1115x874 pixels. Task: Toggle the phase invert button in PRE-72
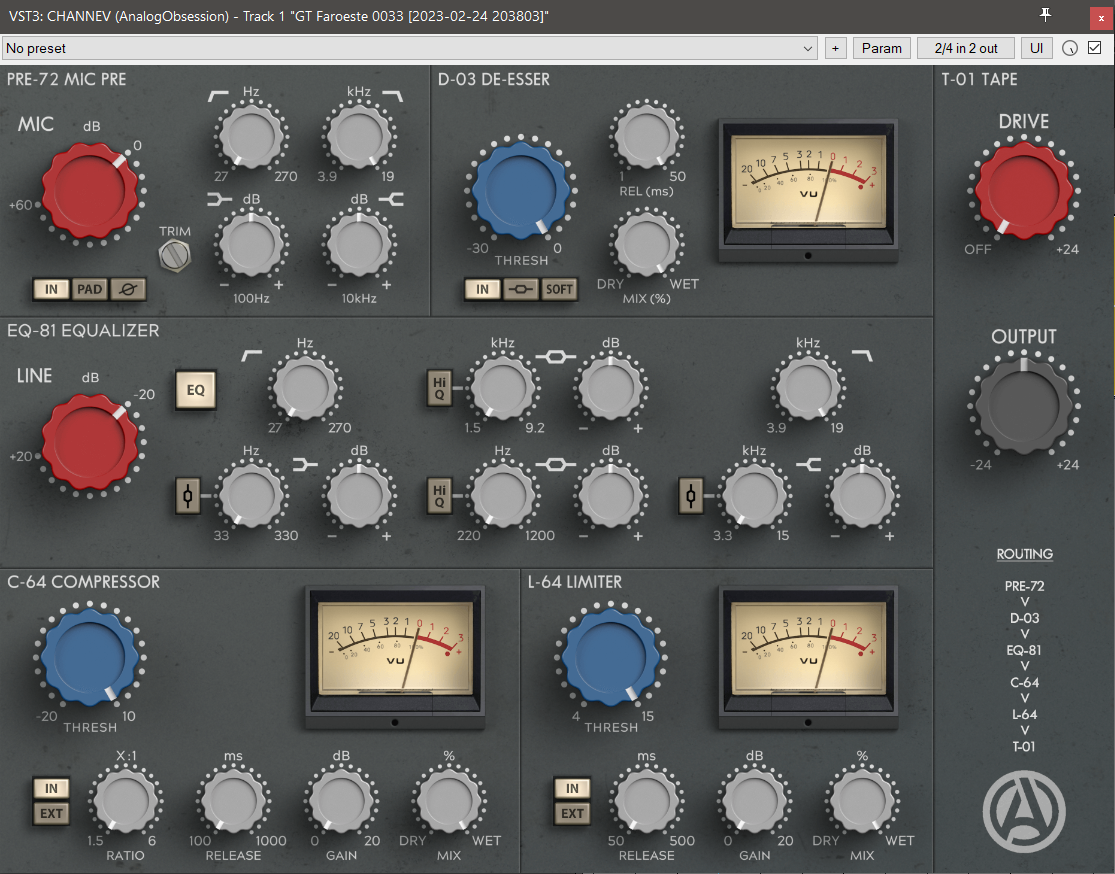coord(129,290)
